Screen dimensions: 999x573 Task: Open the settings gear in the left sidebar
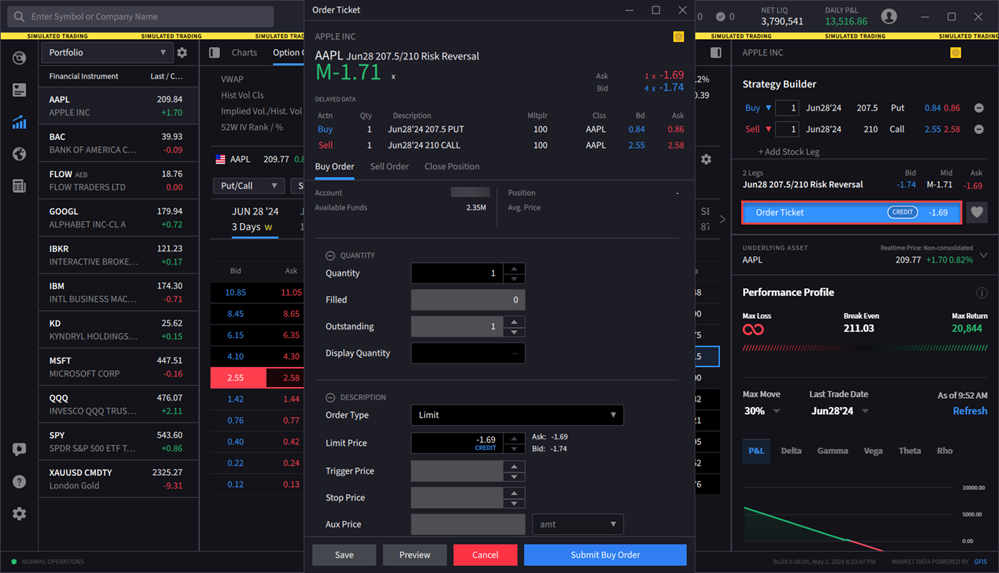pyautogui.click(x=19, y=513)
